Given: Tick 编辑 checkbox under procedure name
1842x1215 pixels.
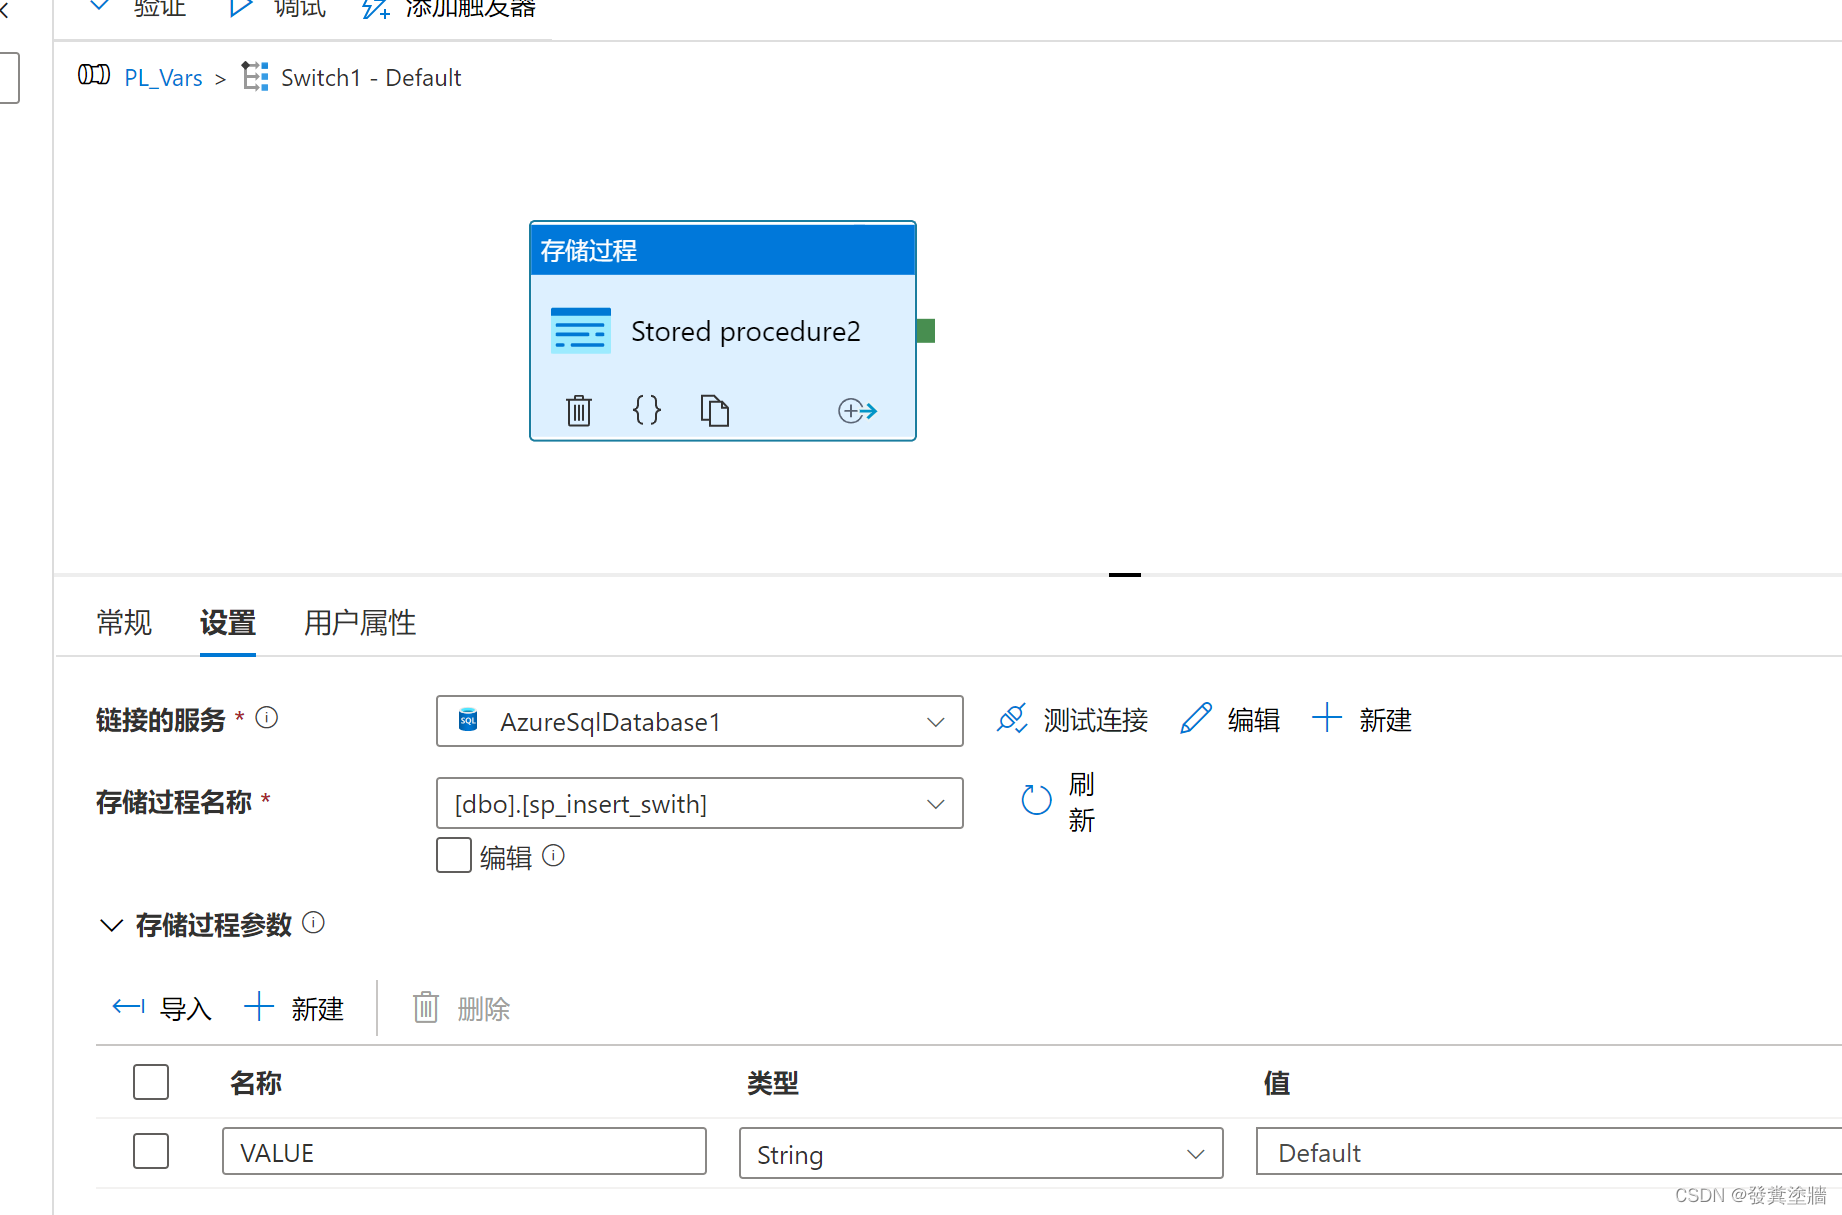Looking at the screenshot, I should coord(454,855).
